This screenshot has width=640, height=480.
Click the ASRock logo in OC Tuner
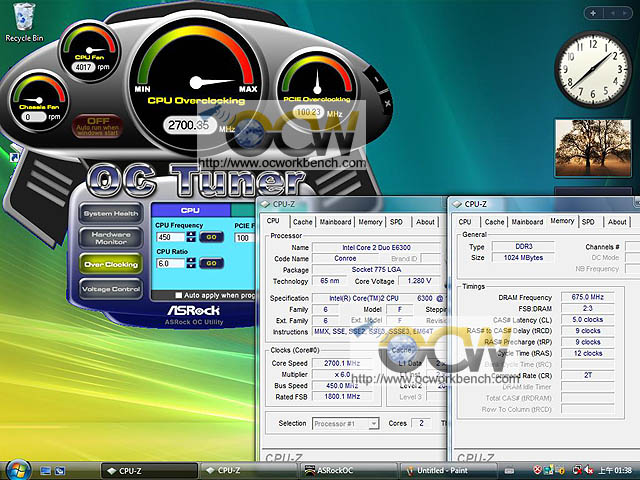pos(193,311)
